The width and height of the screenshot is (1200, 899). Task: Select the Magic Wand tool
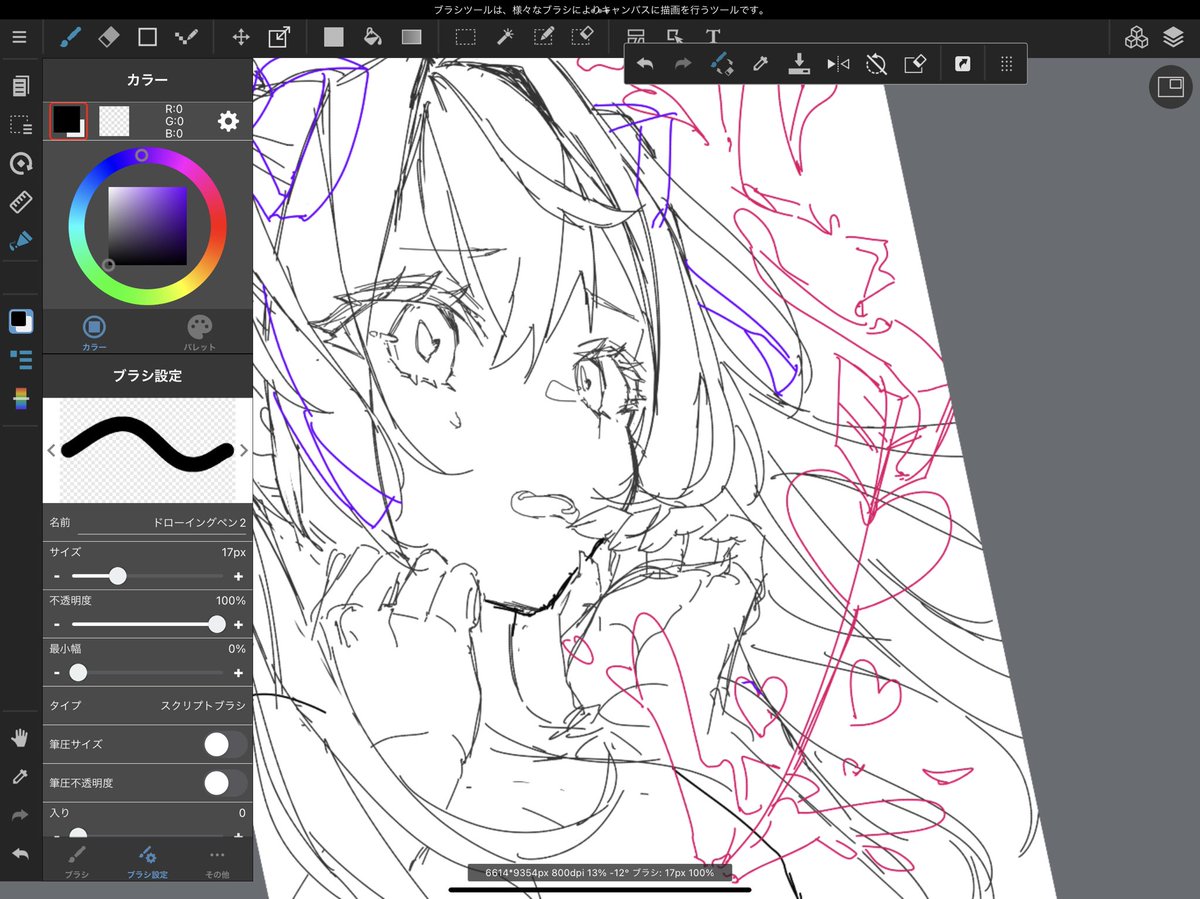[505, 37]
